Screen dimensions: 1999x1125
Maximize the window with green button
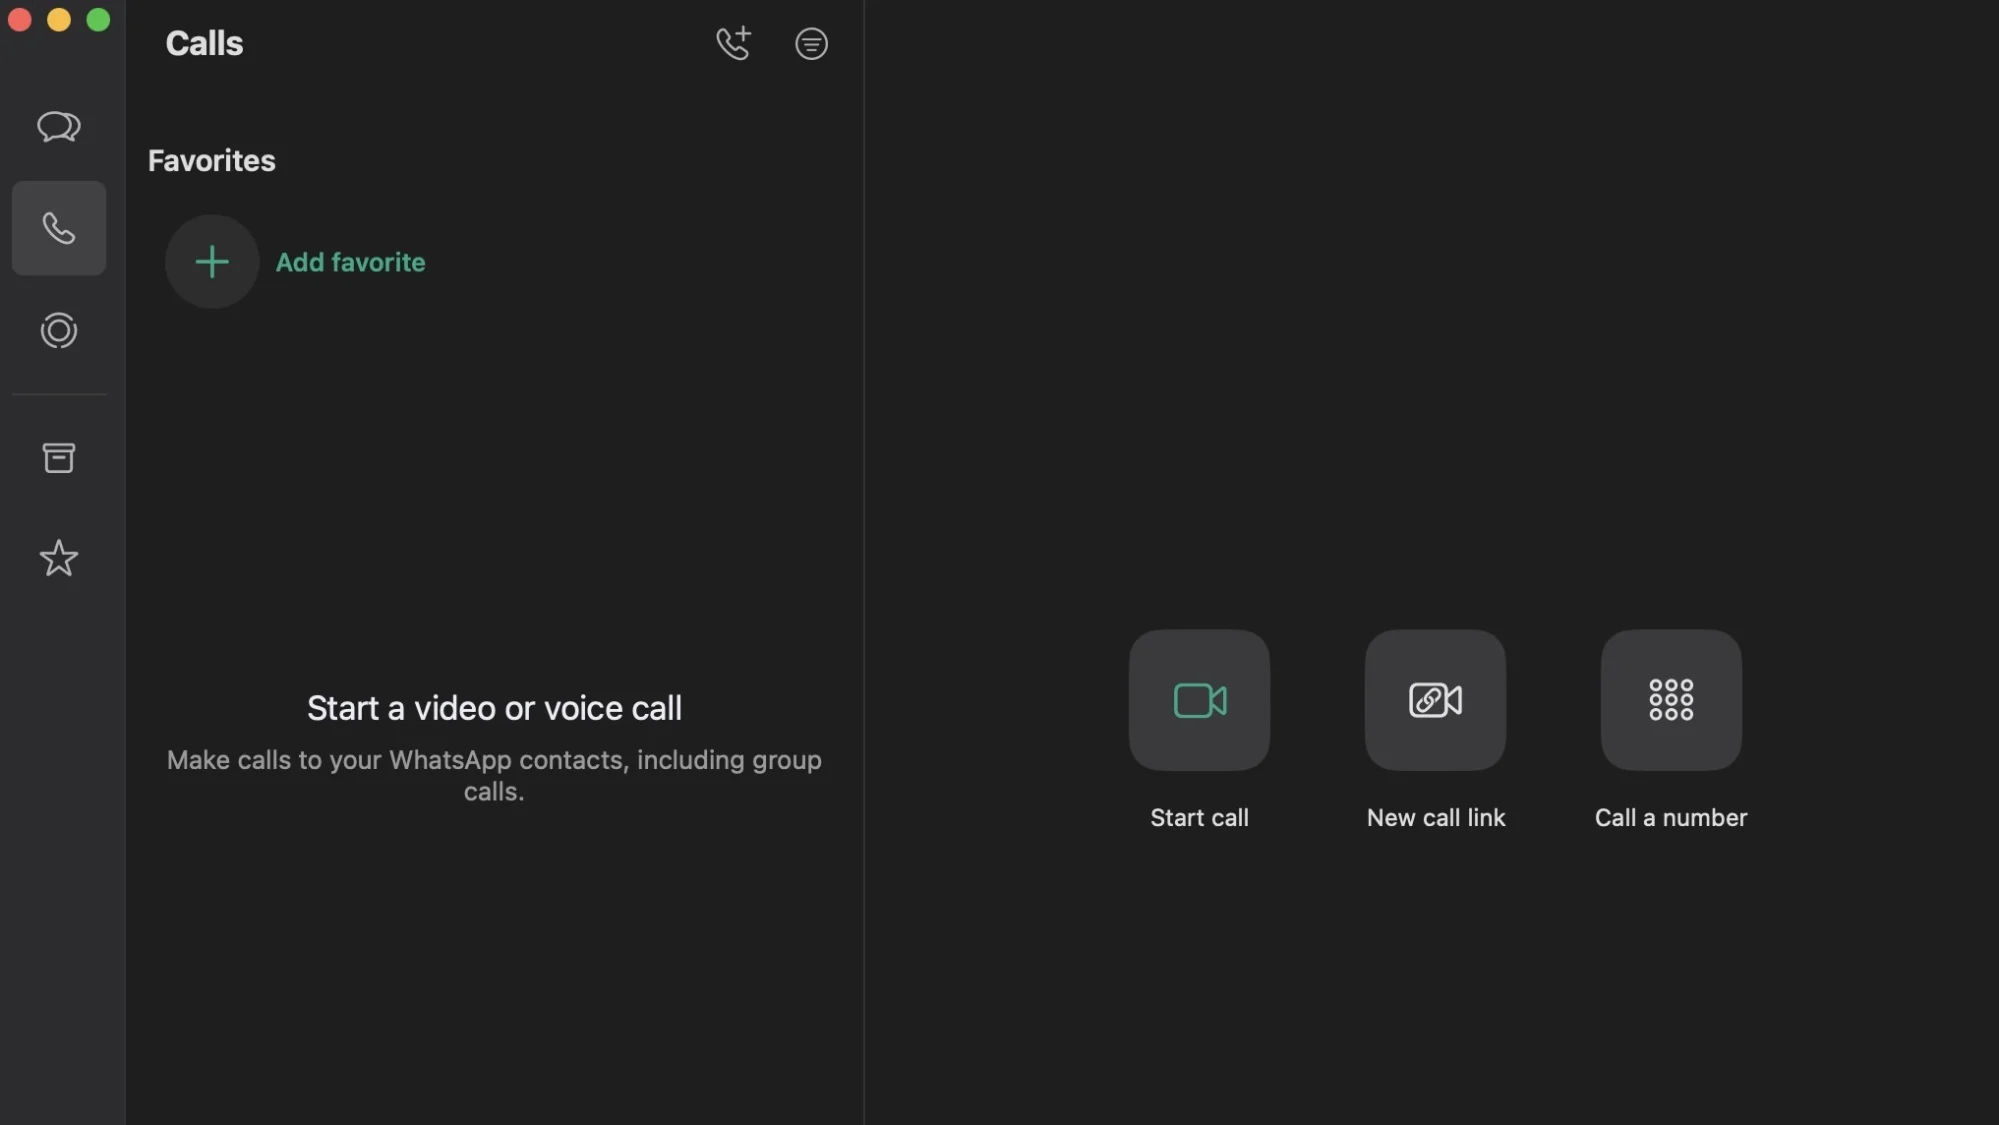pos(98,20)
